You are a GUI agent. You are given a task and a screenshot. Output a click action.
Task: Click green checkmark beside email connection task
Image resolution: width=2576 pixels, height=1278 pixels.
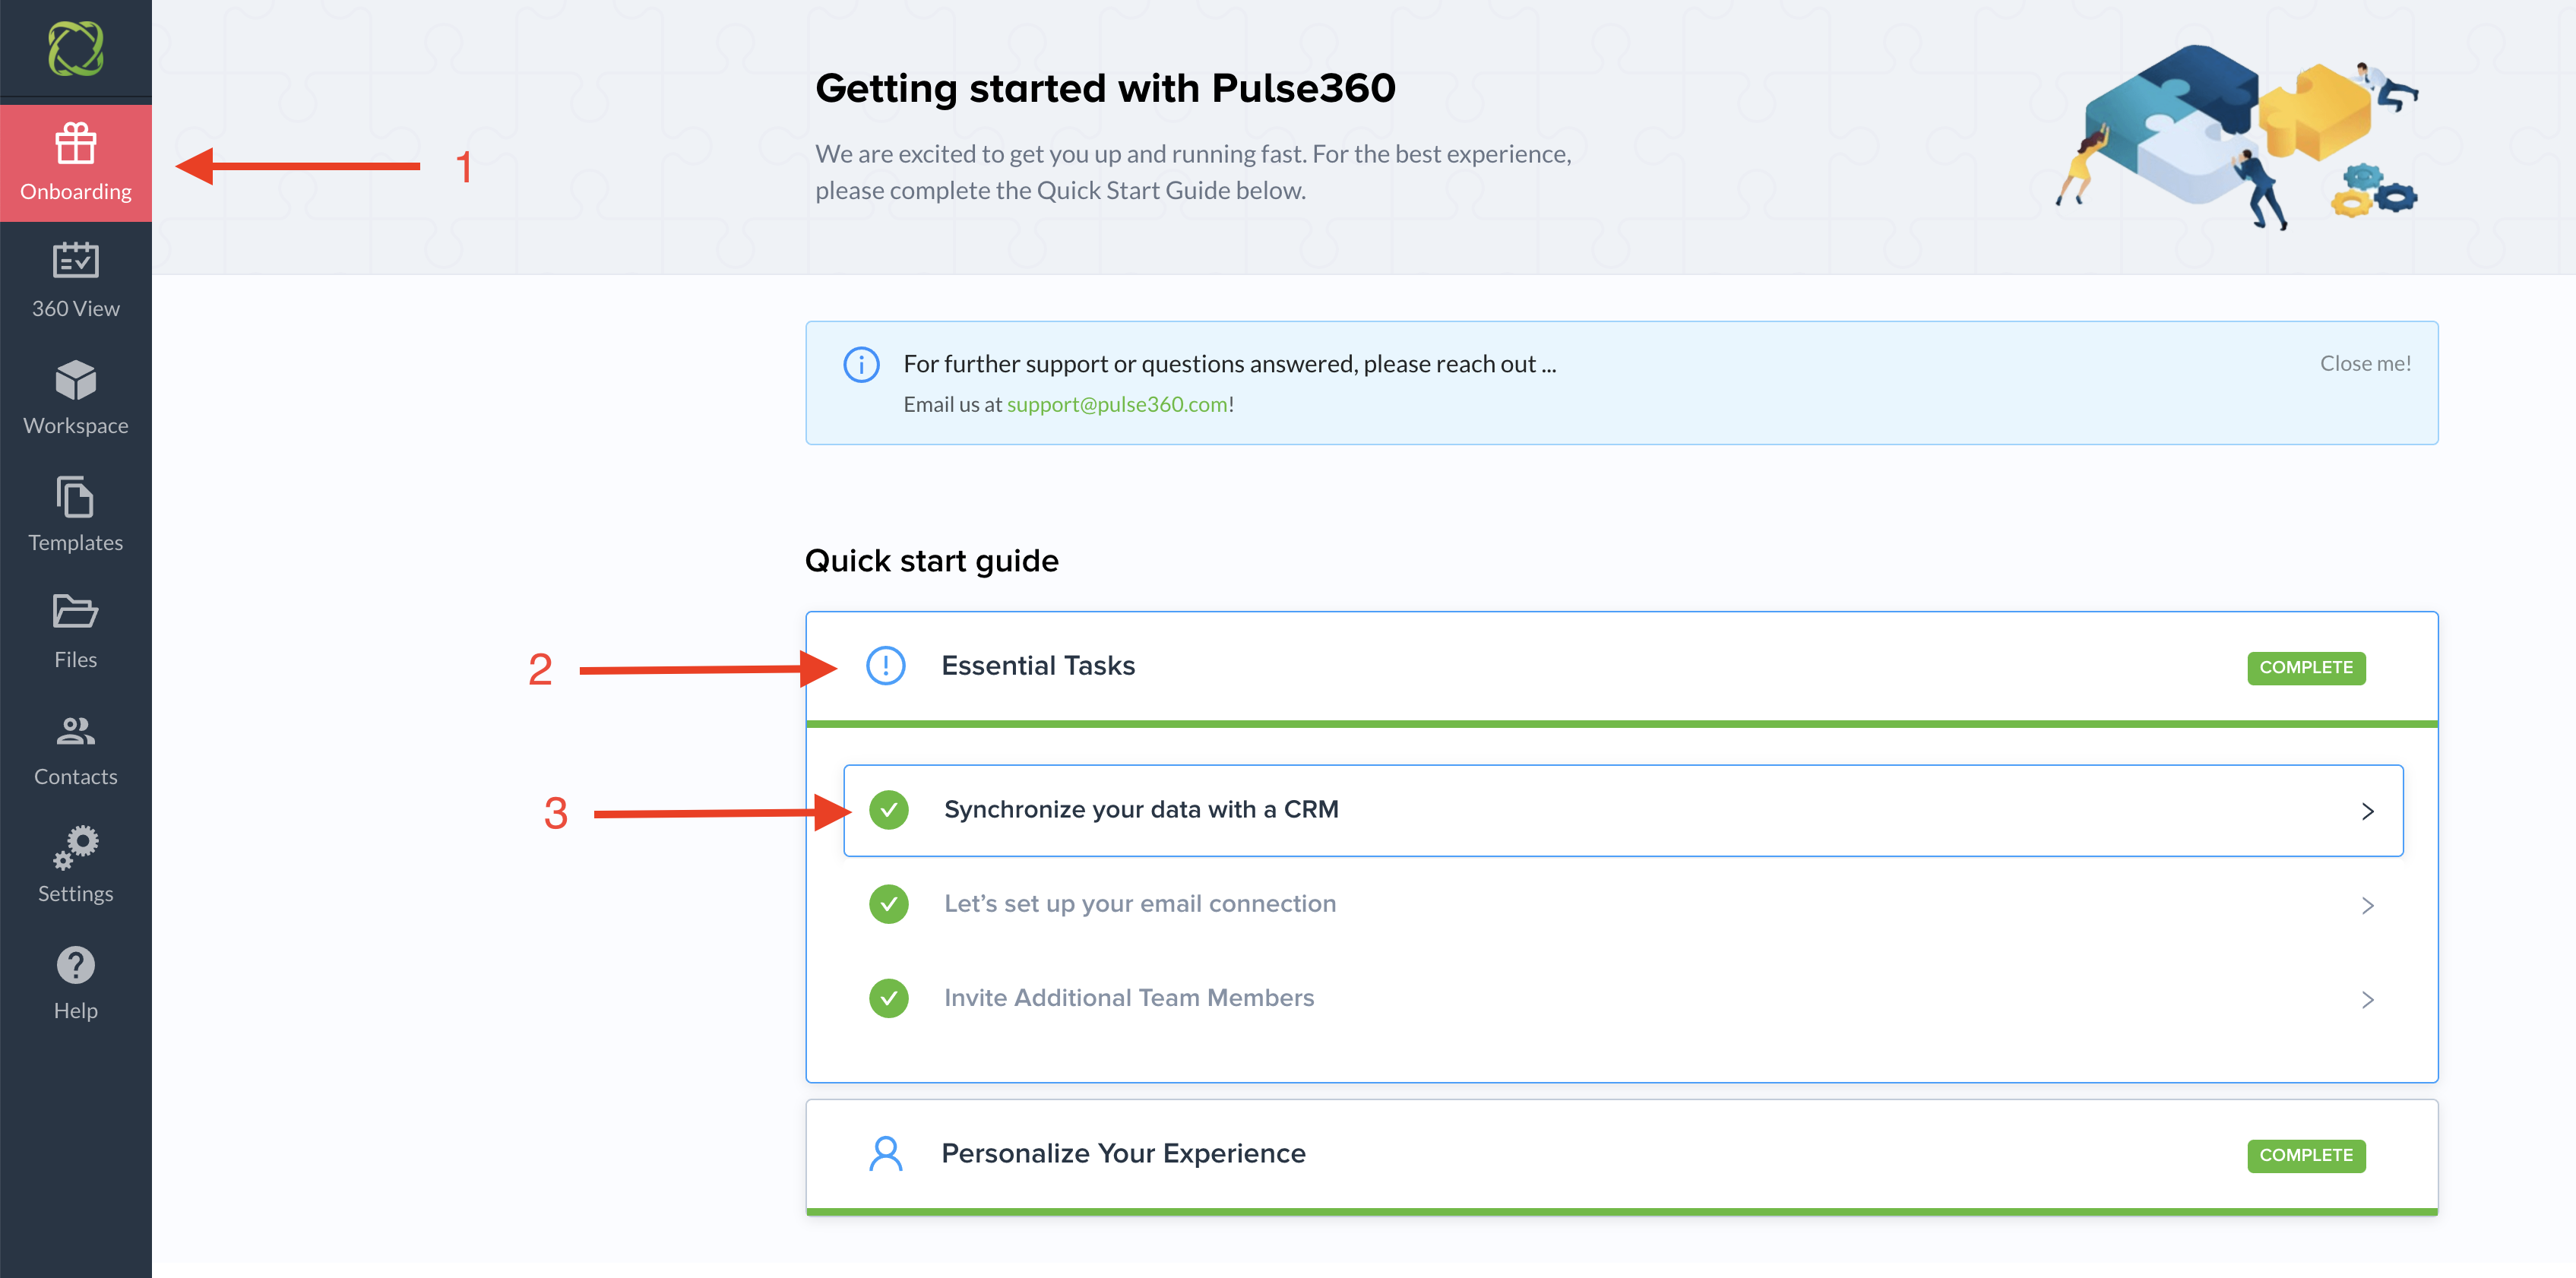pos(889,904)
